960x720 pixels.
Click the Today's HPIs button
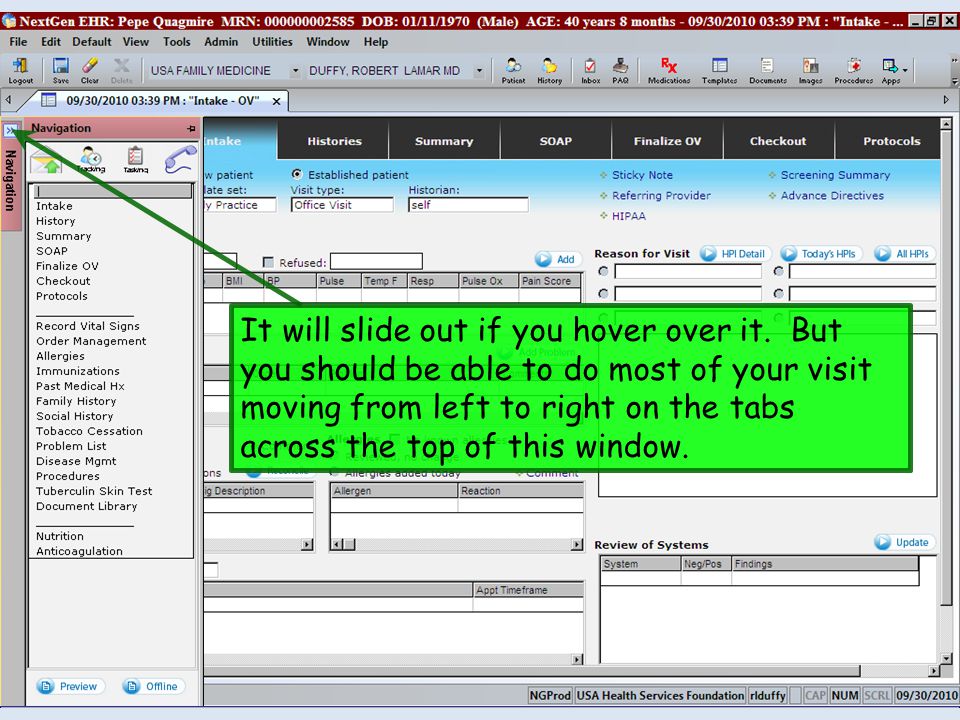tap(820, 253)
